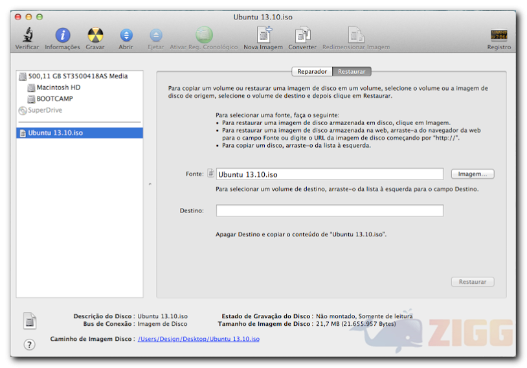Click the help question mark button

pos(30,344)
